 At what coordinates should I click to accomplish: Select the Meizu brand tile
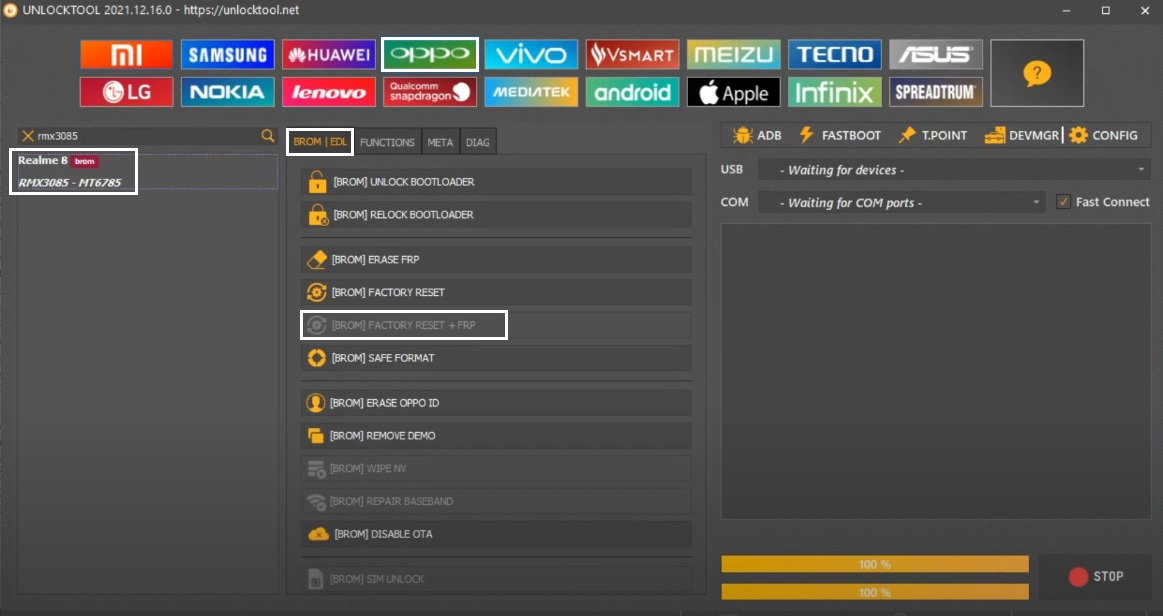(x=734, y=55)
